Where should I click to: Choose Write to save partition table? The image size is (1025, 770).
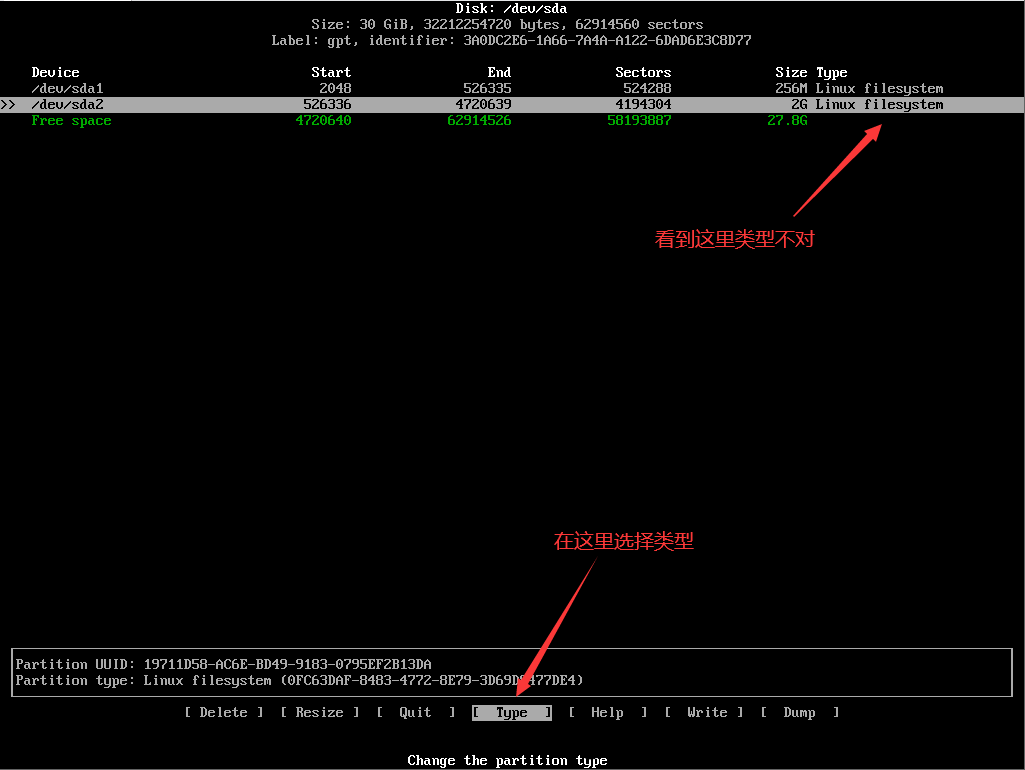point(704,712)
